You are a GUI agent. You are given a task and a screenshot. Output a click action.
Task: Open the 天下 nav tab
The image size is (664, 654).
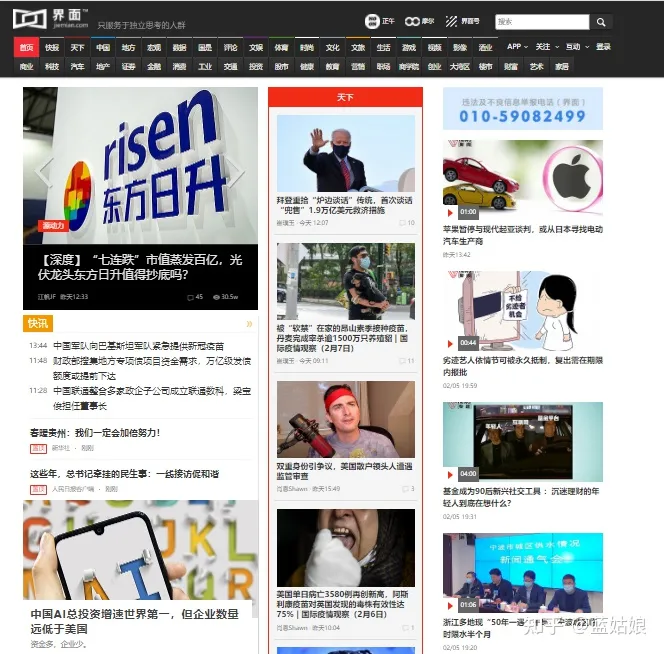[77, 47]
